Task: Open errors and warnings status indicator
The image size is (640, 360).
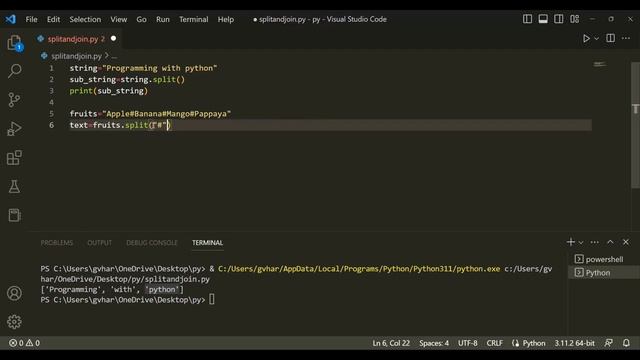Action: 24,343
